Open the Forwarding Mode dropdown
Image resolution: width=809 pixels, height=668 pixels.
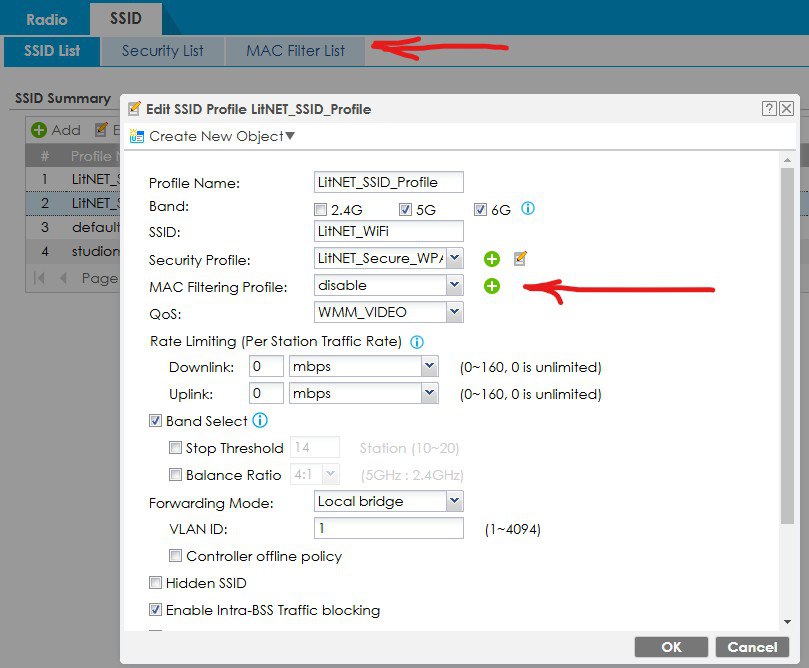[455, 501]
